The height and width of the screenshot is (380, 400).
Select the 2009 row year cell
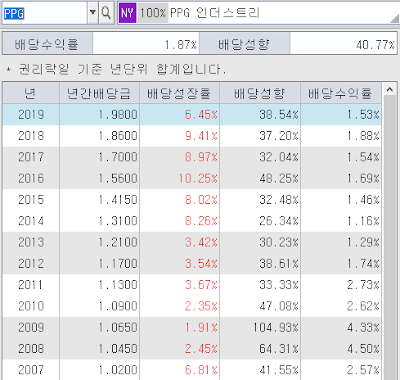pos(31,327)
